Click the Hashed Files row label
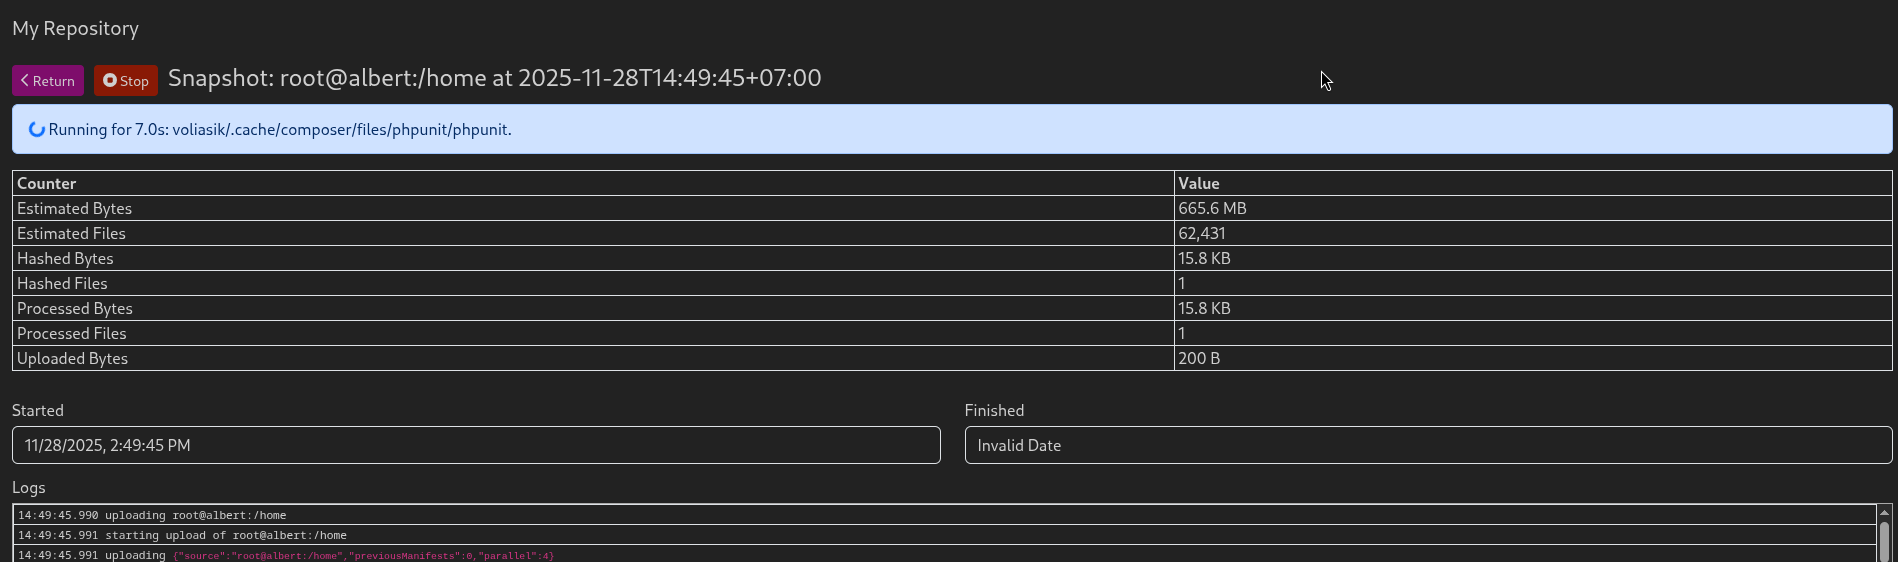 (62, 283)
